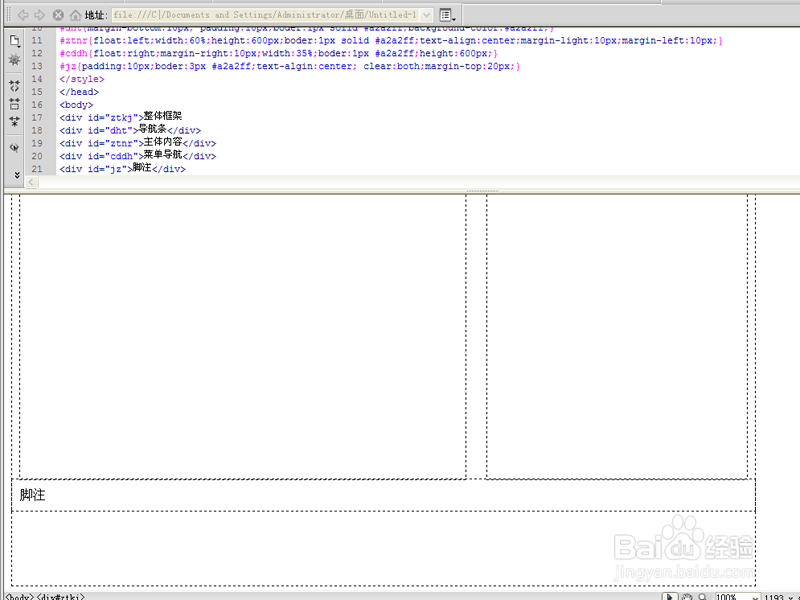Open the address bar dropdown arrow
The width and height of the screenshot is (800, 600).
(x=427, y=15)
